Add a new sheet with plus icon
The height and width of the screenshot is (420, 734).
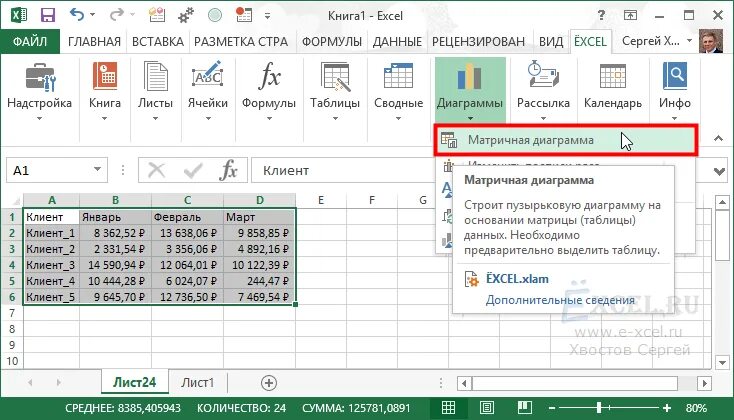point(269,383)
